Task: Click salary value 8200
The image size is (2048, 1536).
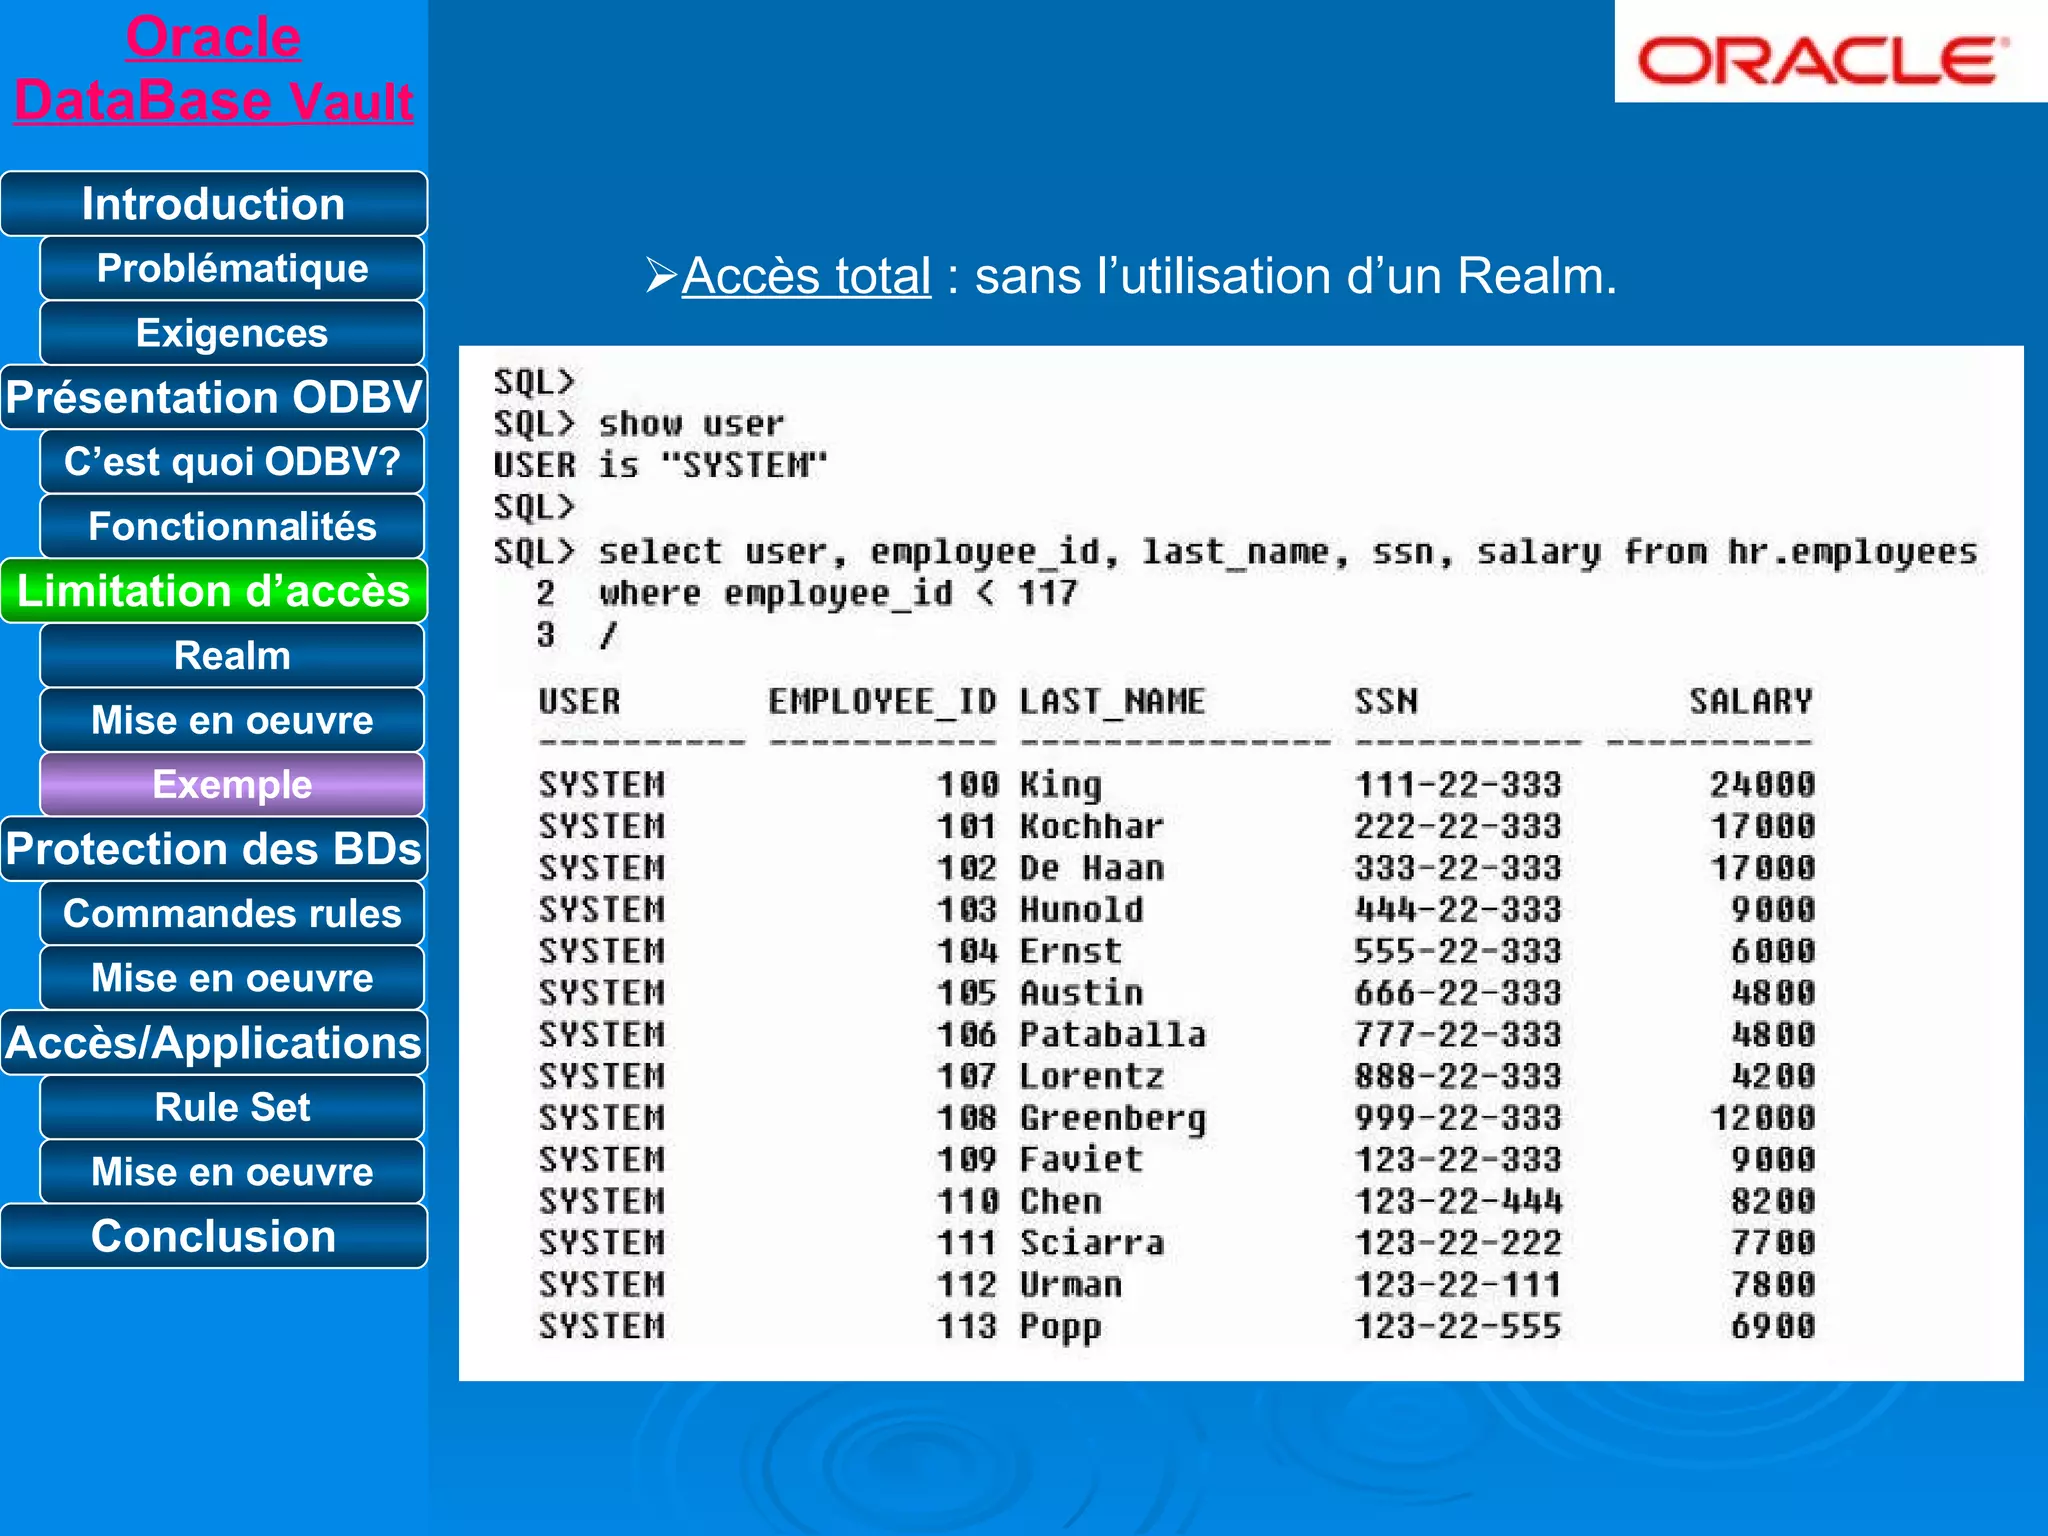Action: coord(1772,1201)
